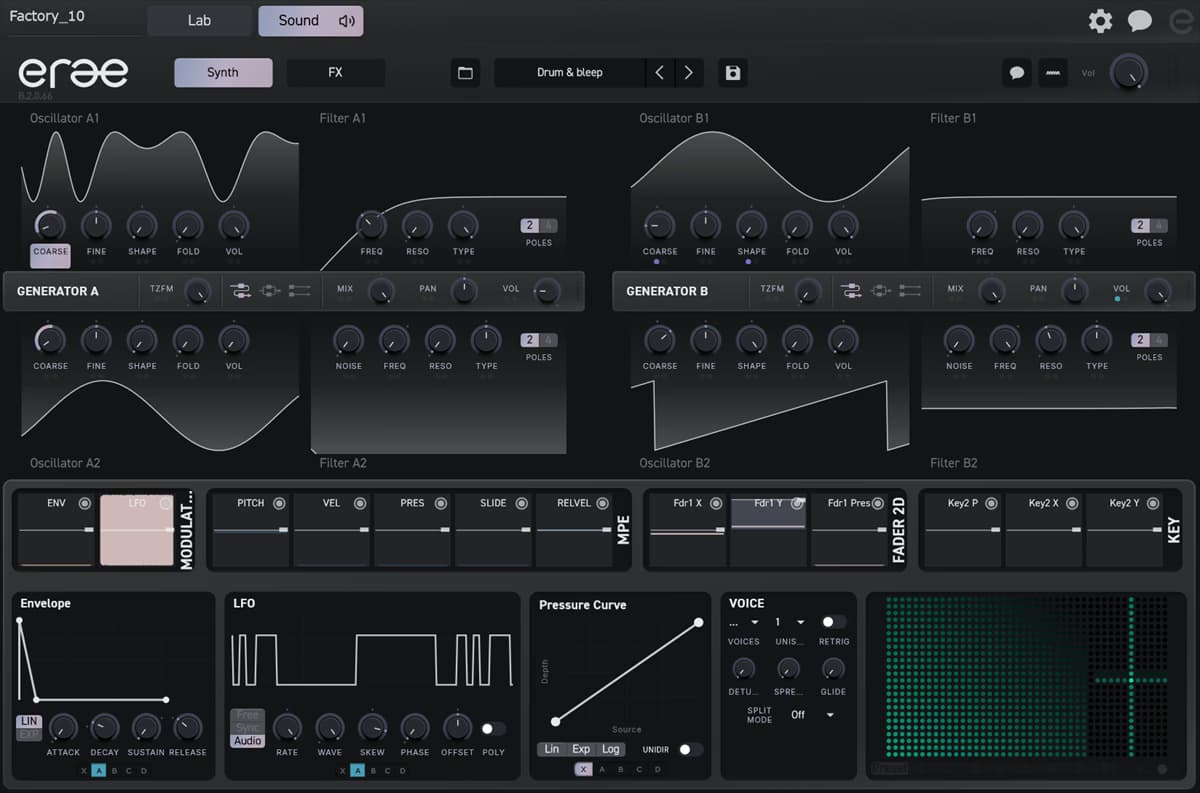Viewport: 1200px width, 793px height.
Task: Select the parallel routing icon in Generator B
Action: coord(880,291)
